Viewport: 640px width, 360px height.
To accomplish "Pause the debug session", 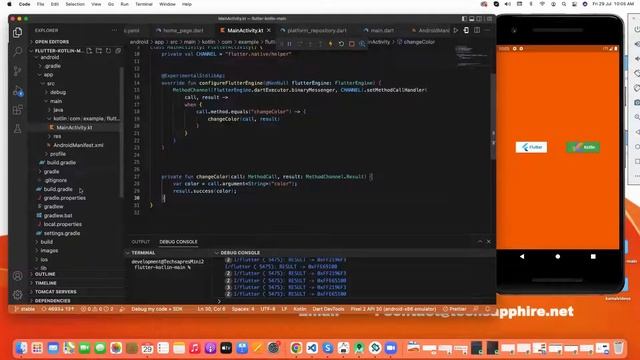I will (x=289, y=44).
